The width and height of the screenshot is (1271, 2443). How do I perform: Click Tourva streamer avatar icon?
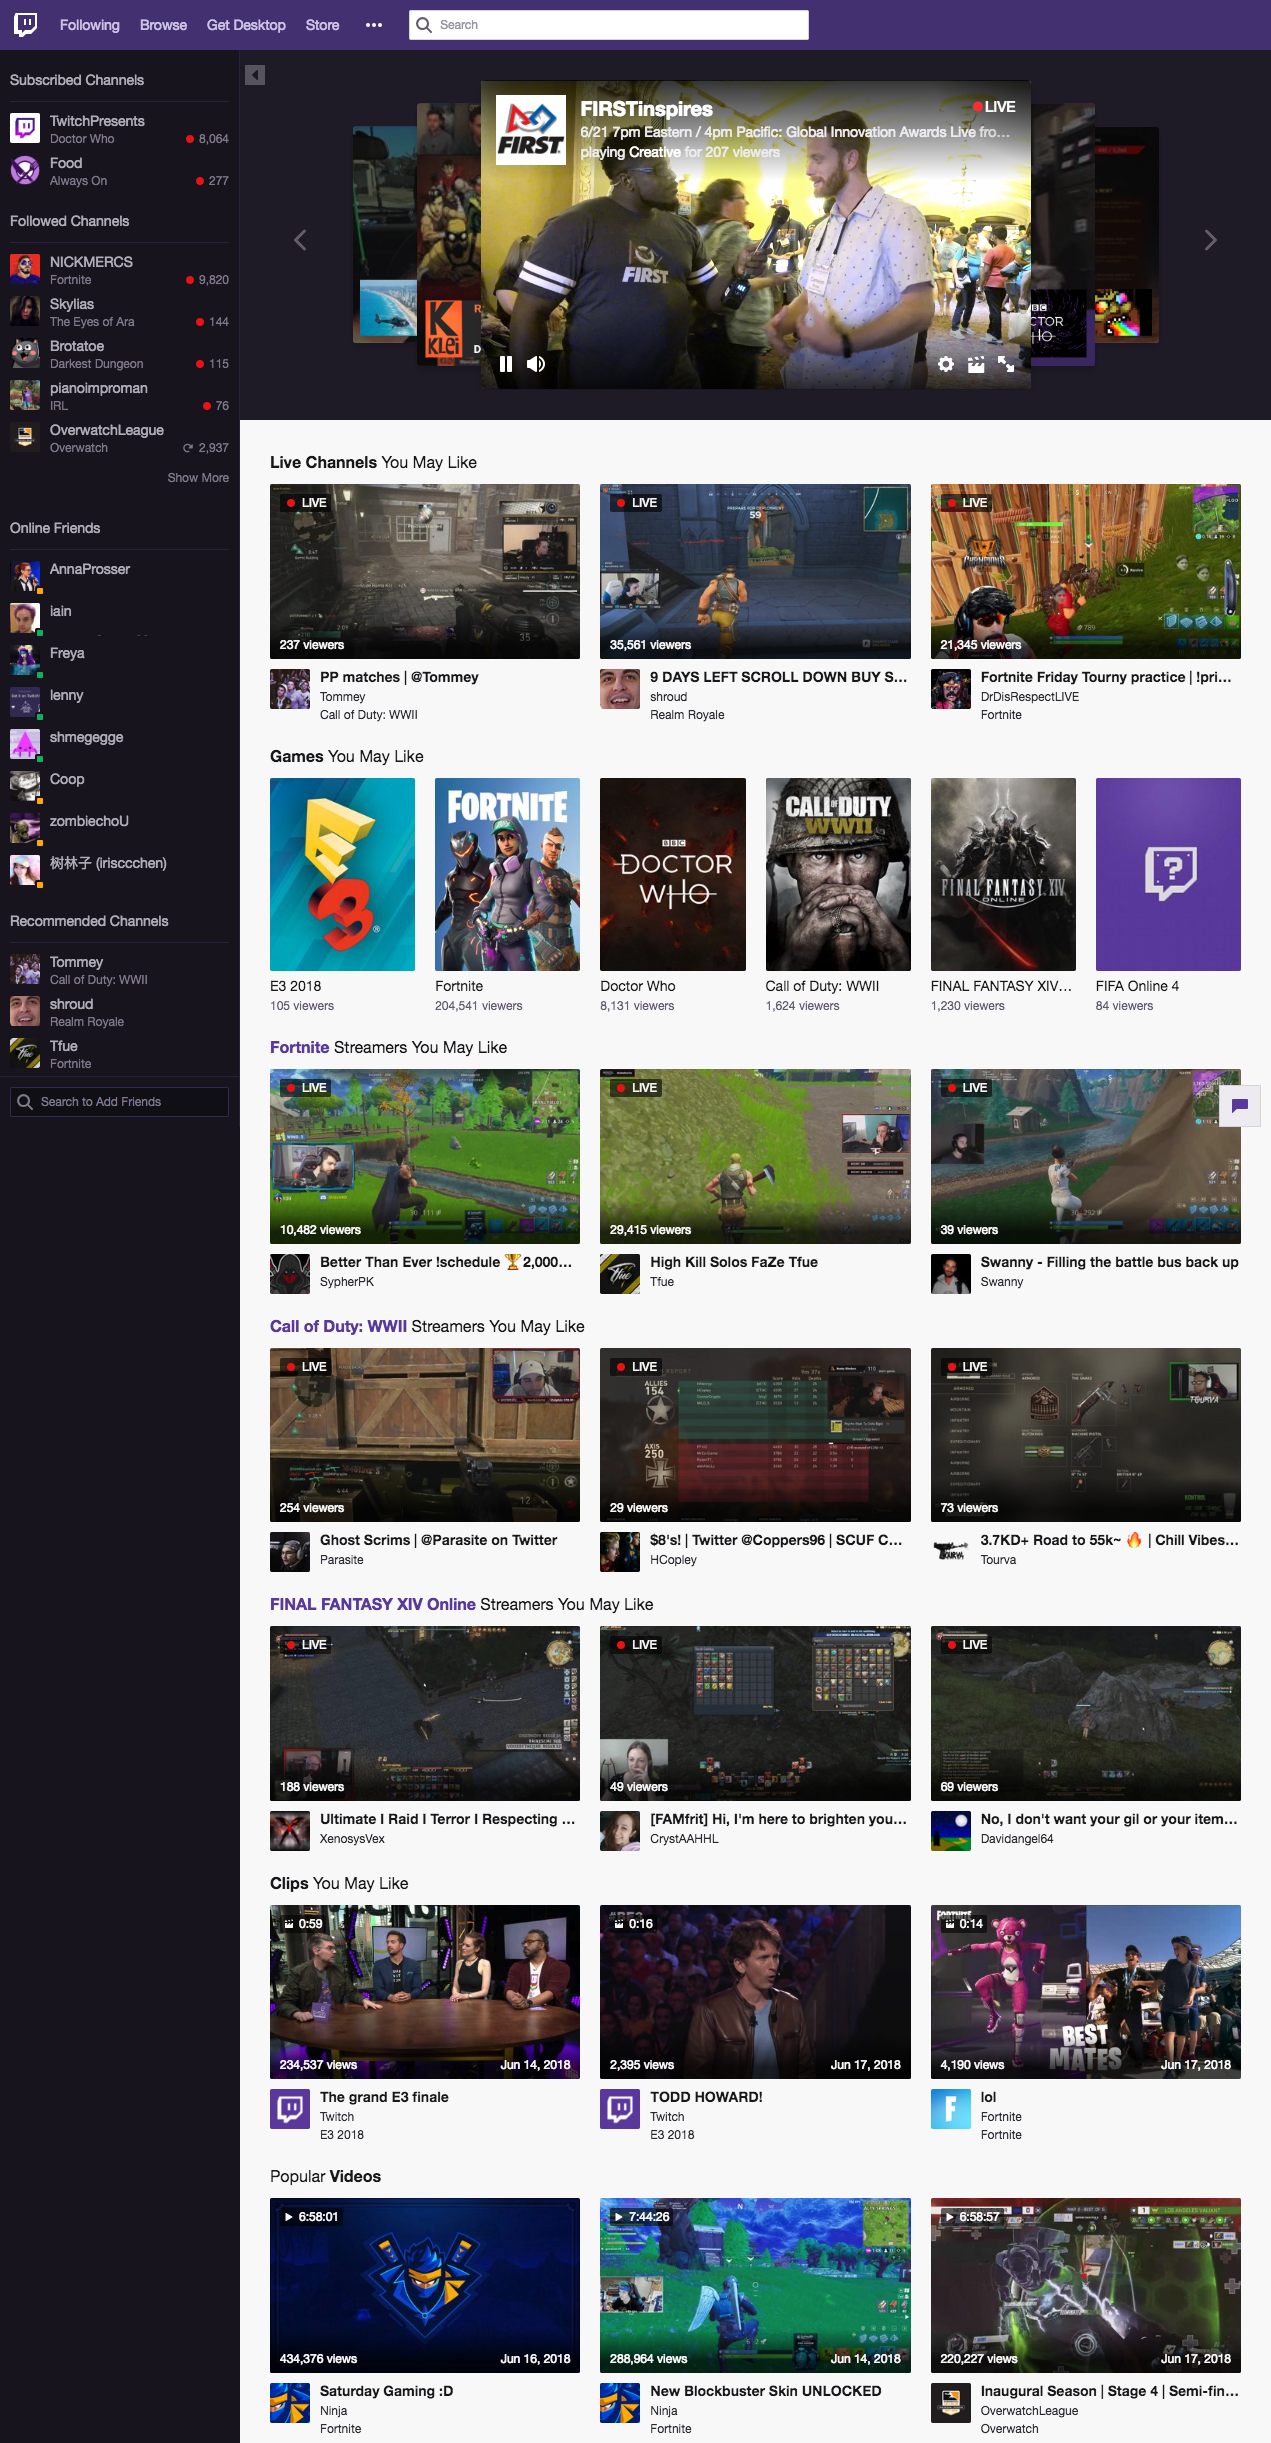pos(951,1552)
